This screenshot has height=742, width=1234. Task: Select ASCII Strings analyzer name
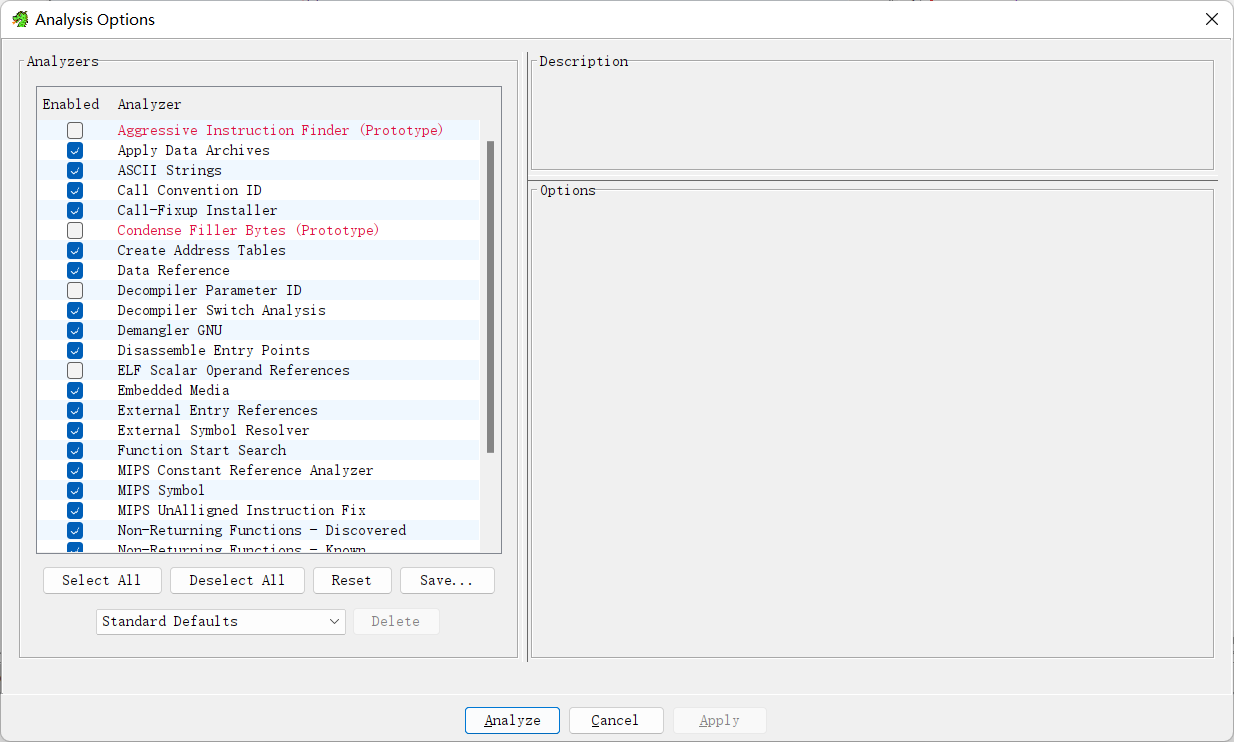coord(169,170)
